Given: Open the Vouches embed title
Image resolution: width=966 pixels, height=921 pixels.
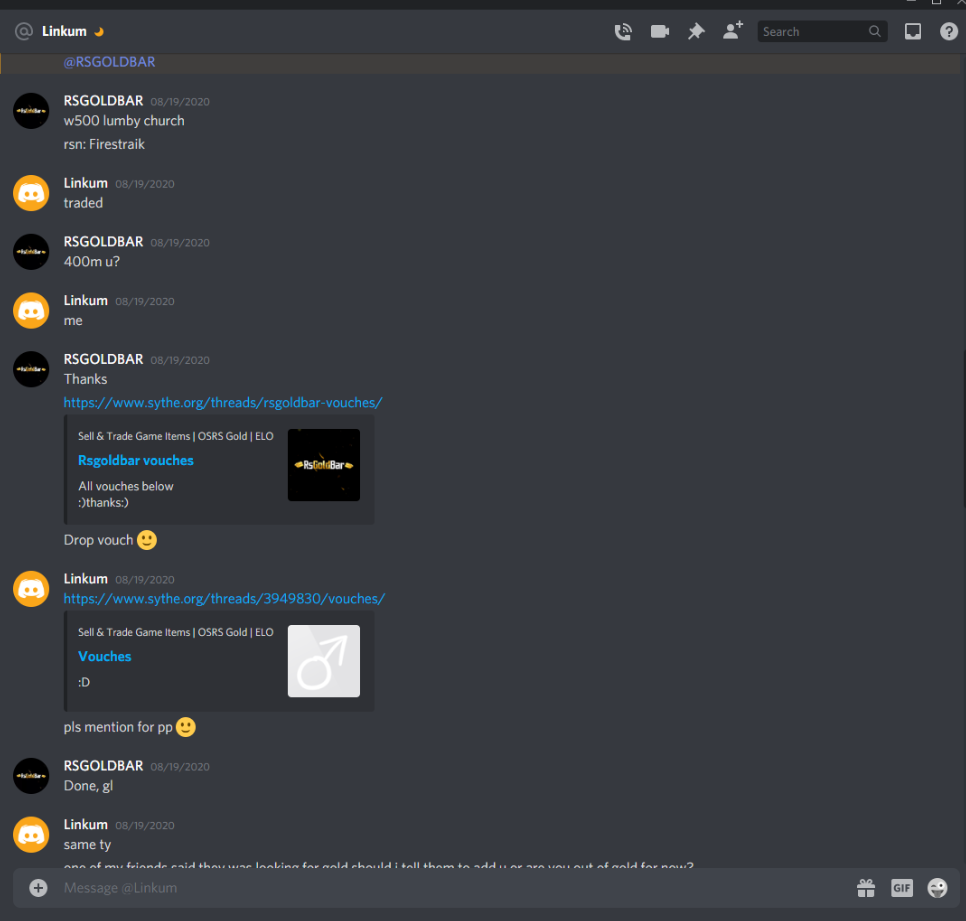Looking at the screenshot, I should coord(105,656).
